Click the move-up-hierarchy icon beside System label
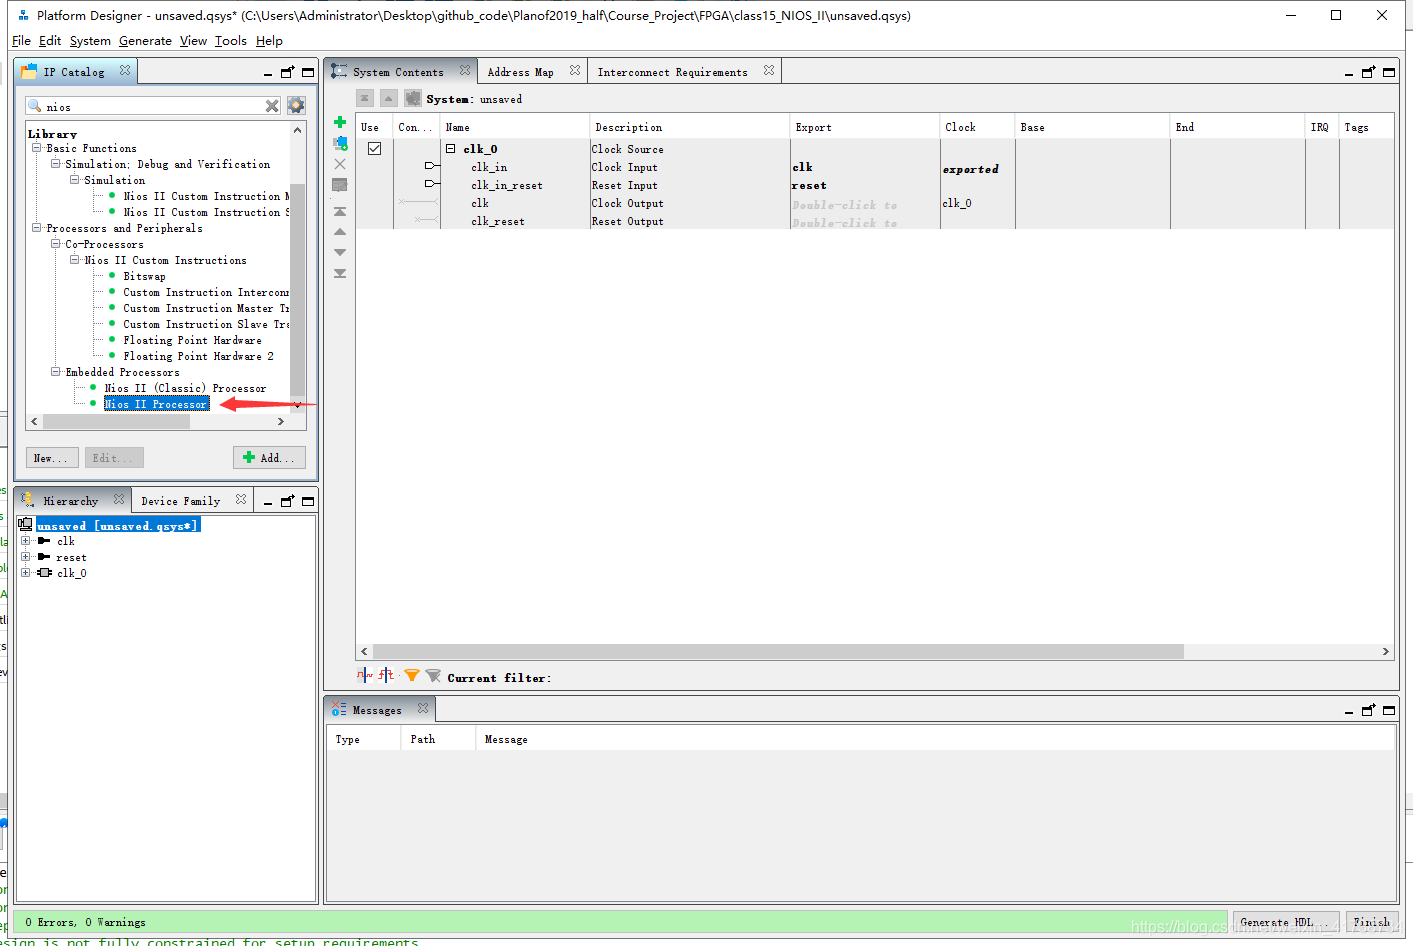This screenshot has width=1413, height=946. [x=389, y=98]
